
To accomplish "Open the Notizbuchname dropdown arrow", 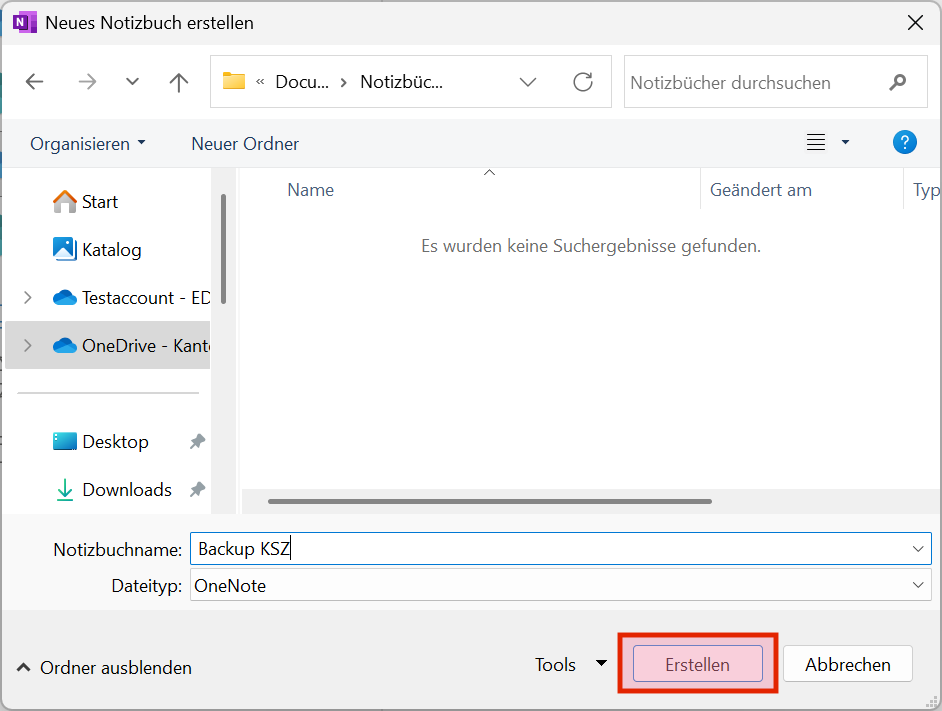I will 918,549.
